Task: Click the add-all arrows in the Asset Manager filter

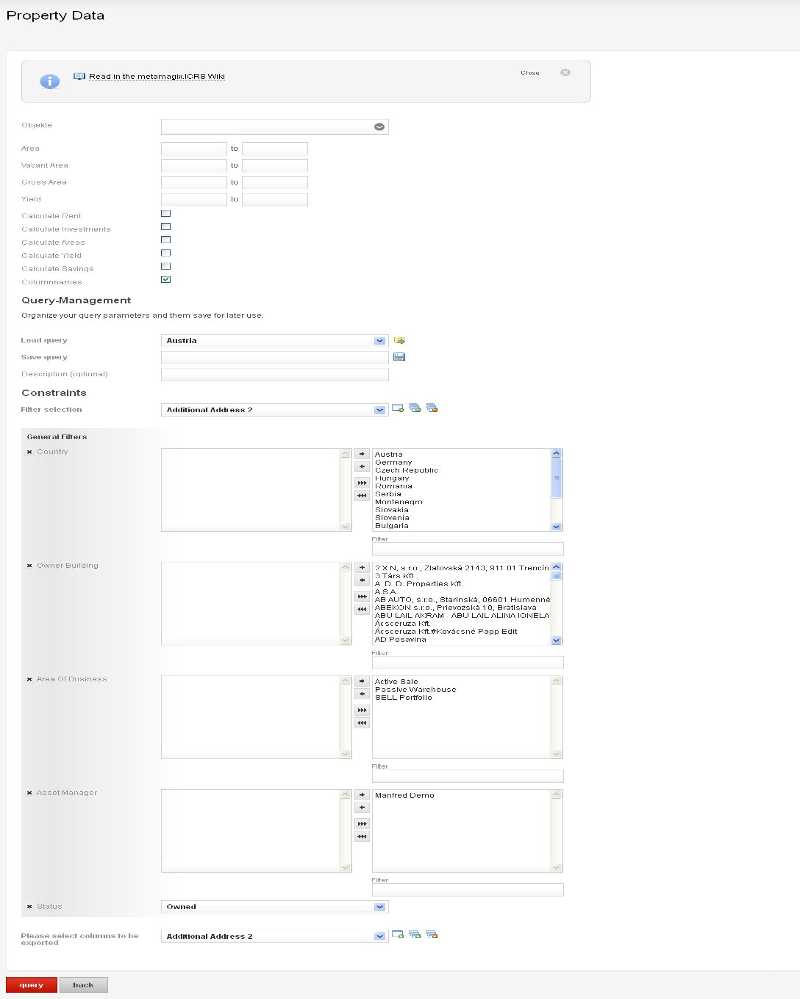Action: (362, 824)
